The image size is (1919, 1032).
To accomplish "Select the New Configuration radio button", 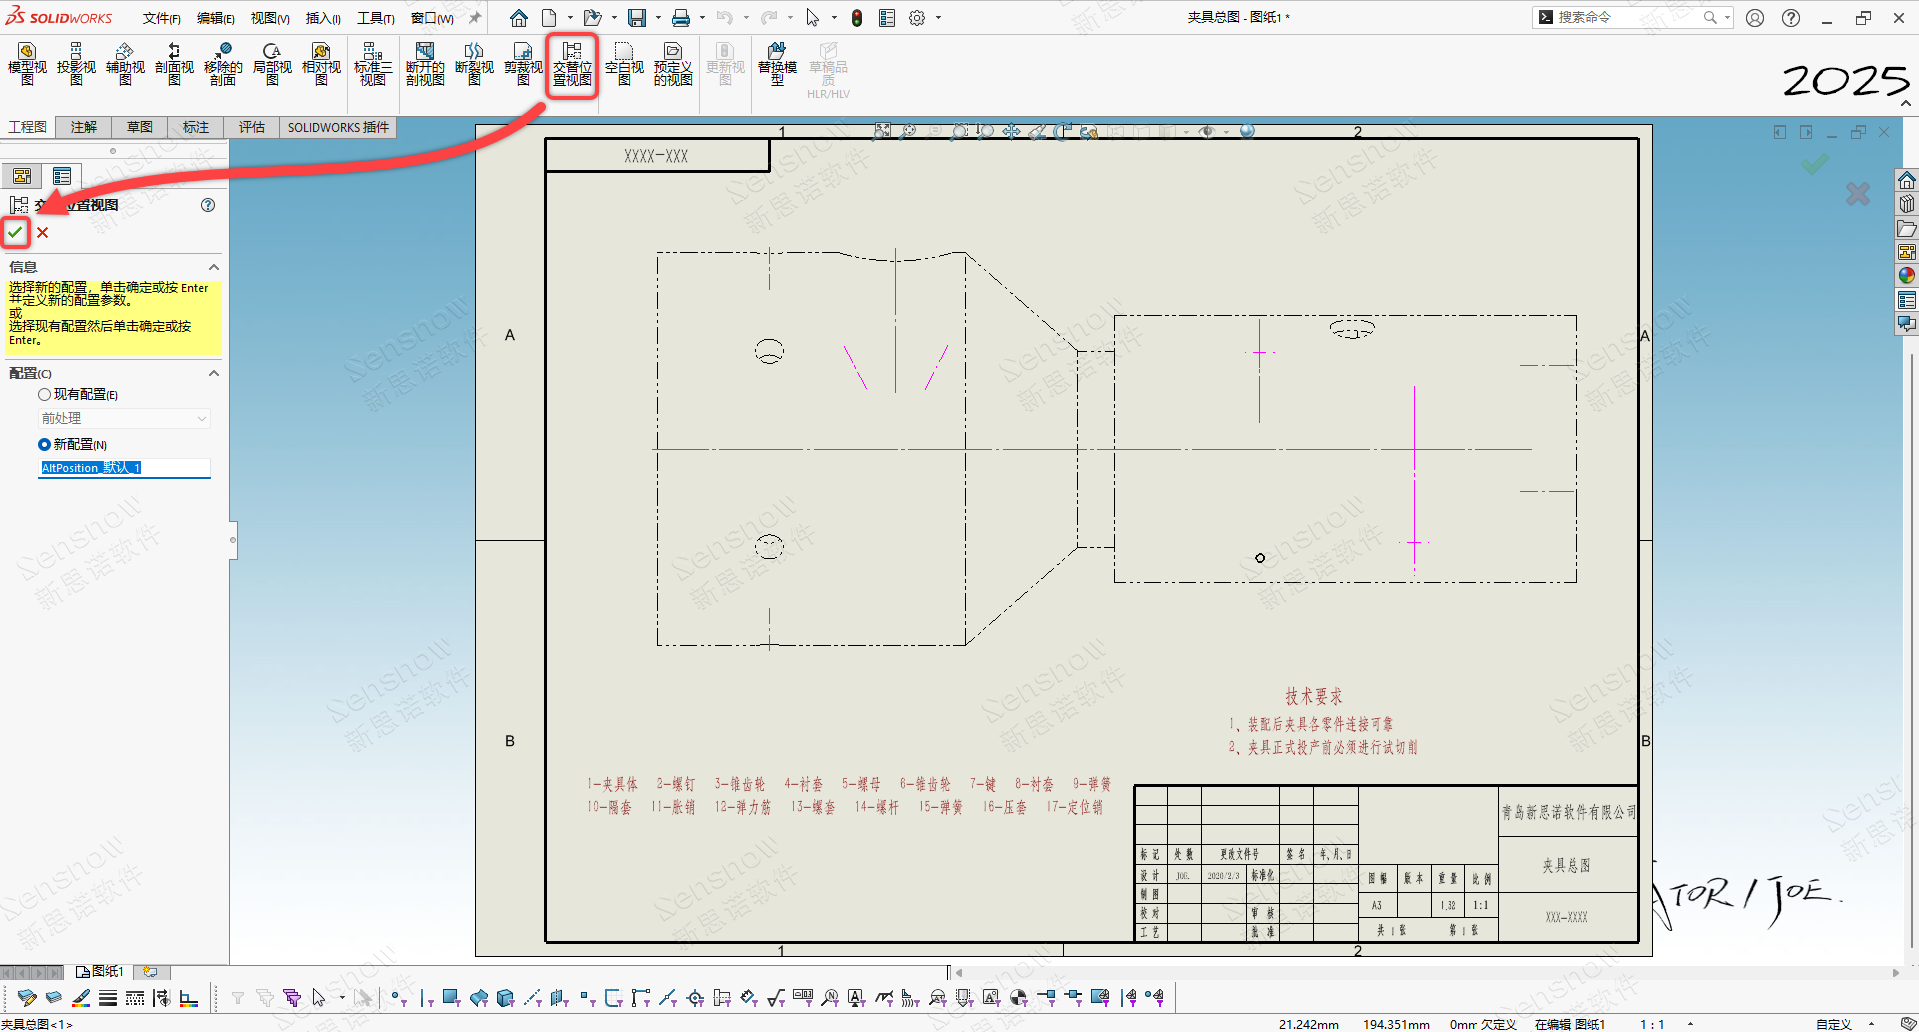I will 45,445.
